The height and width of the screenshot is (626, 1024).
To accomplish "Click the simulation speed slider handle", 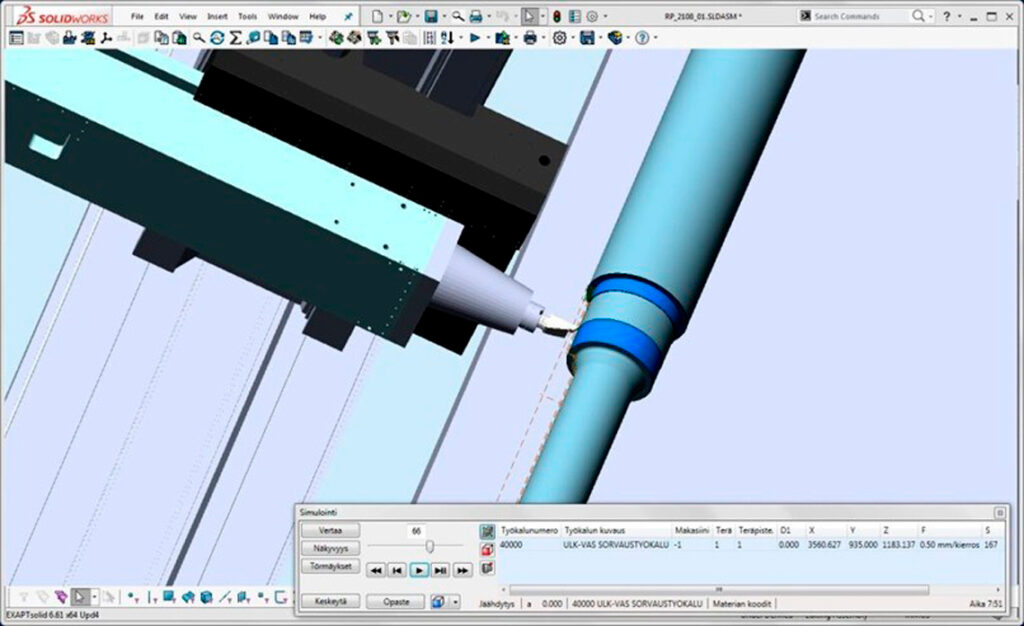I will click(430, 546).
